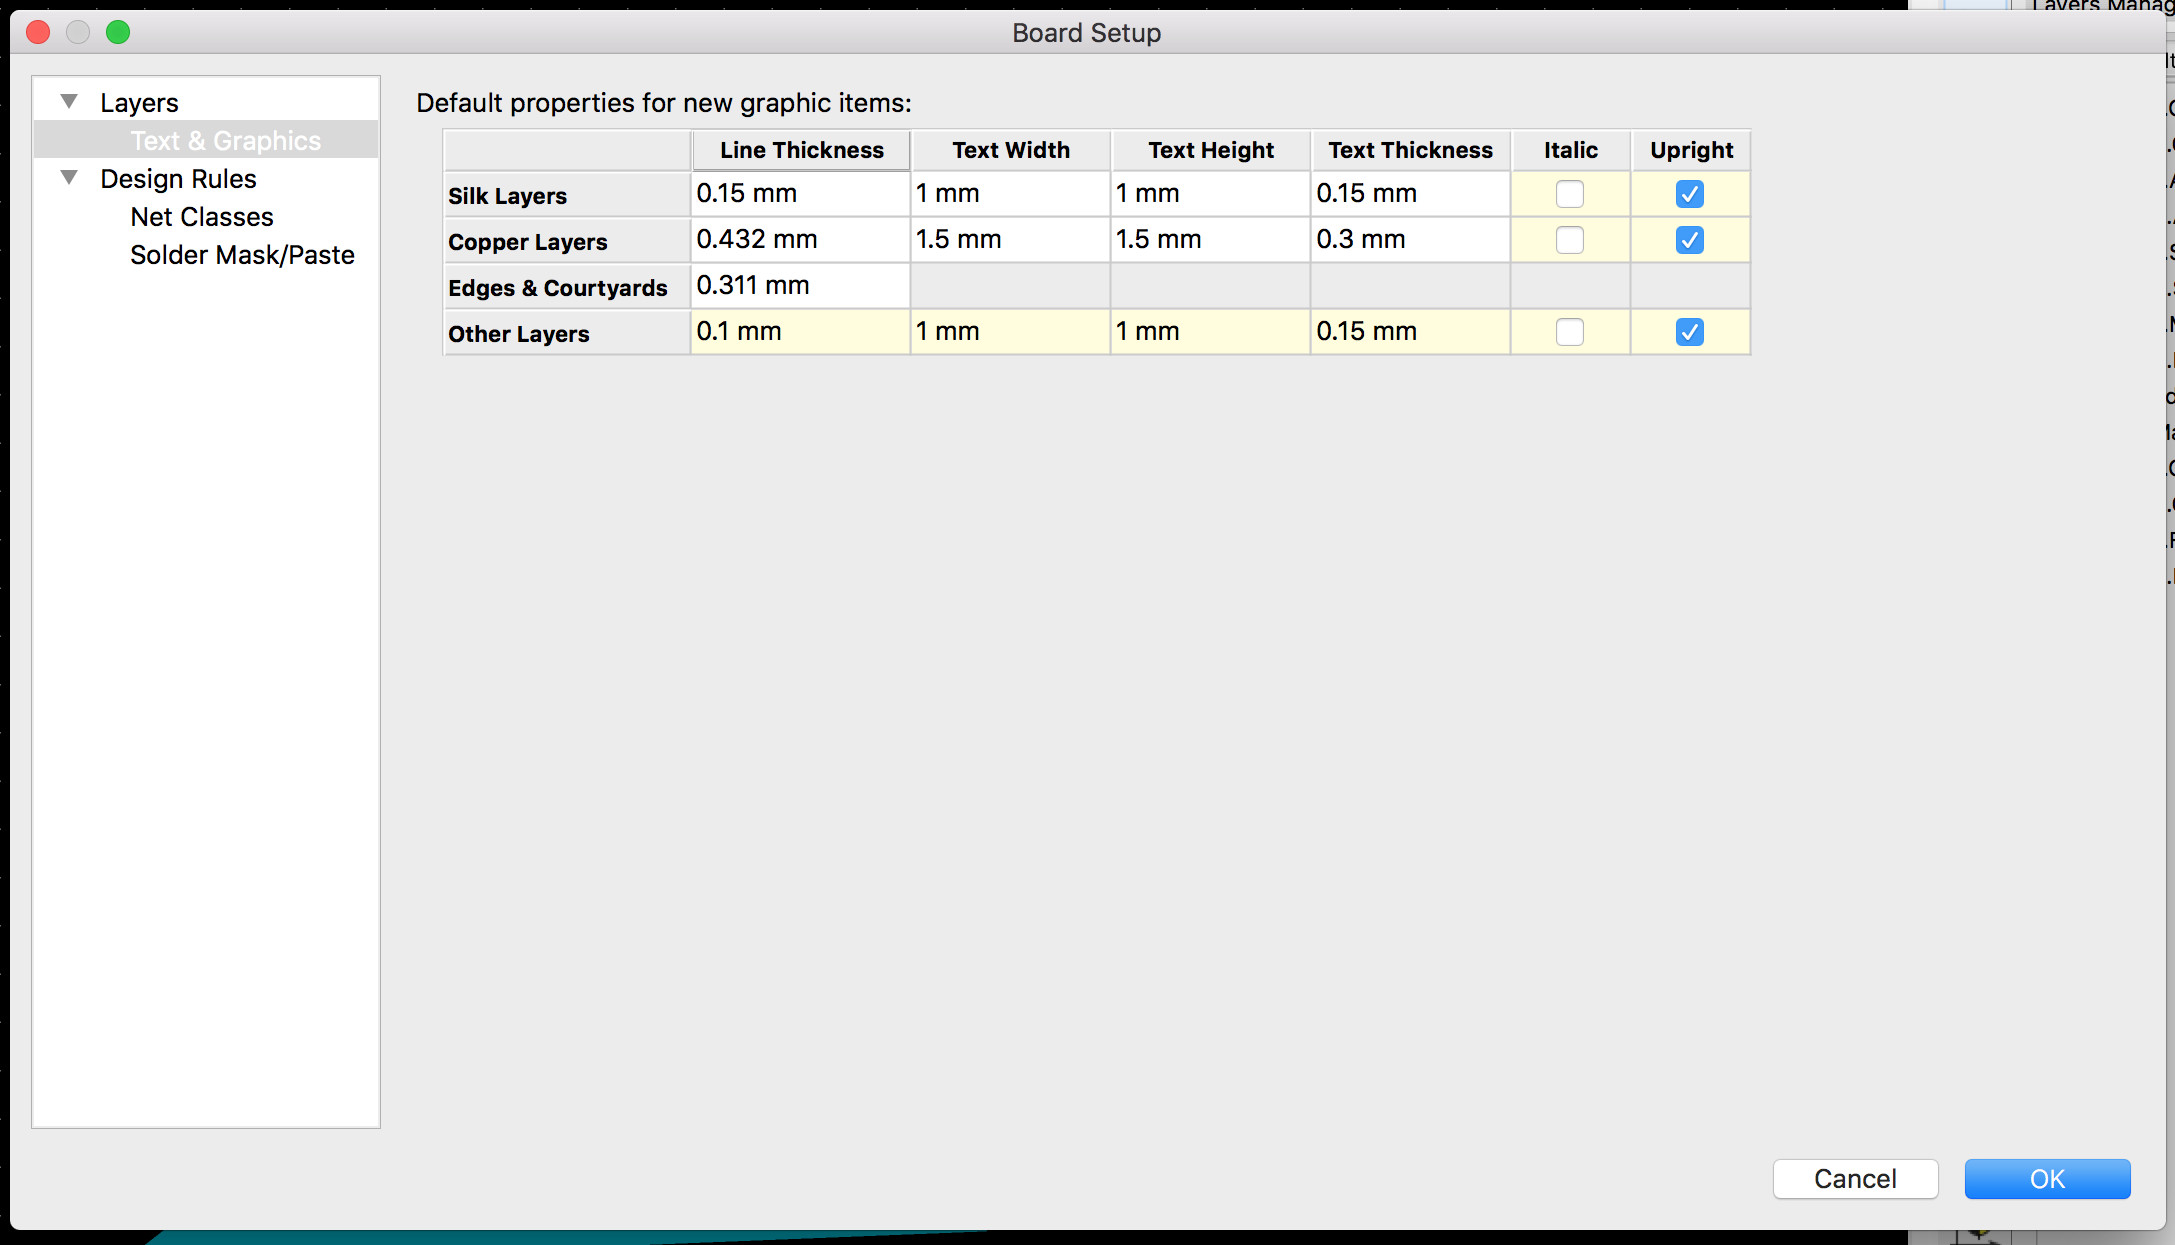Close the Board Setup dialog

38,32
